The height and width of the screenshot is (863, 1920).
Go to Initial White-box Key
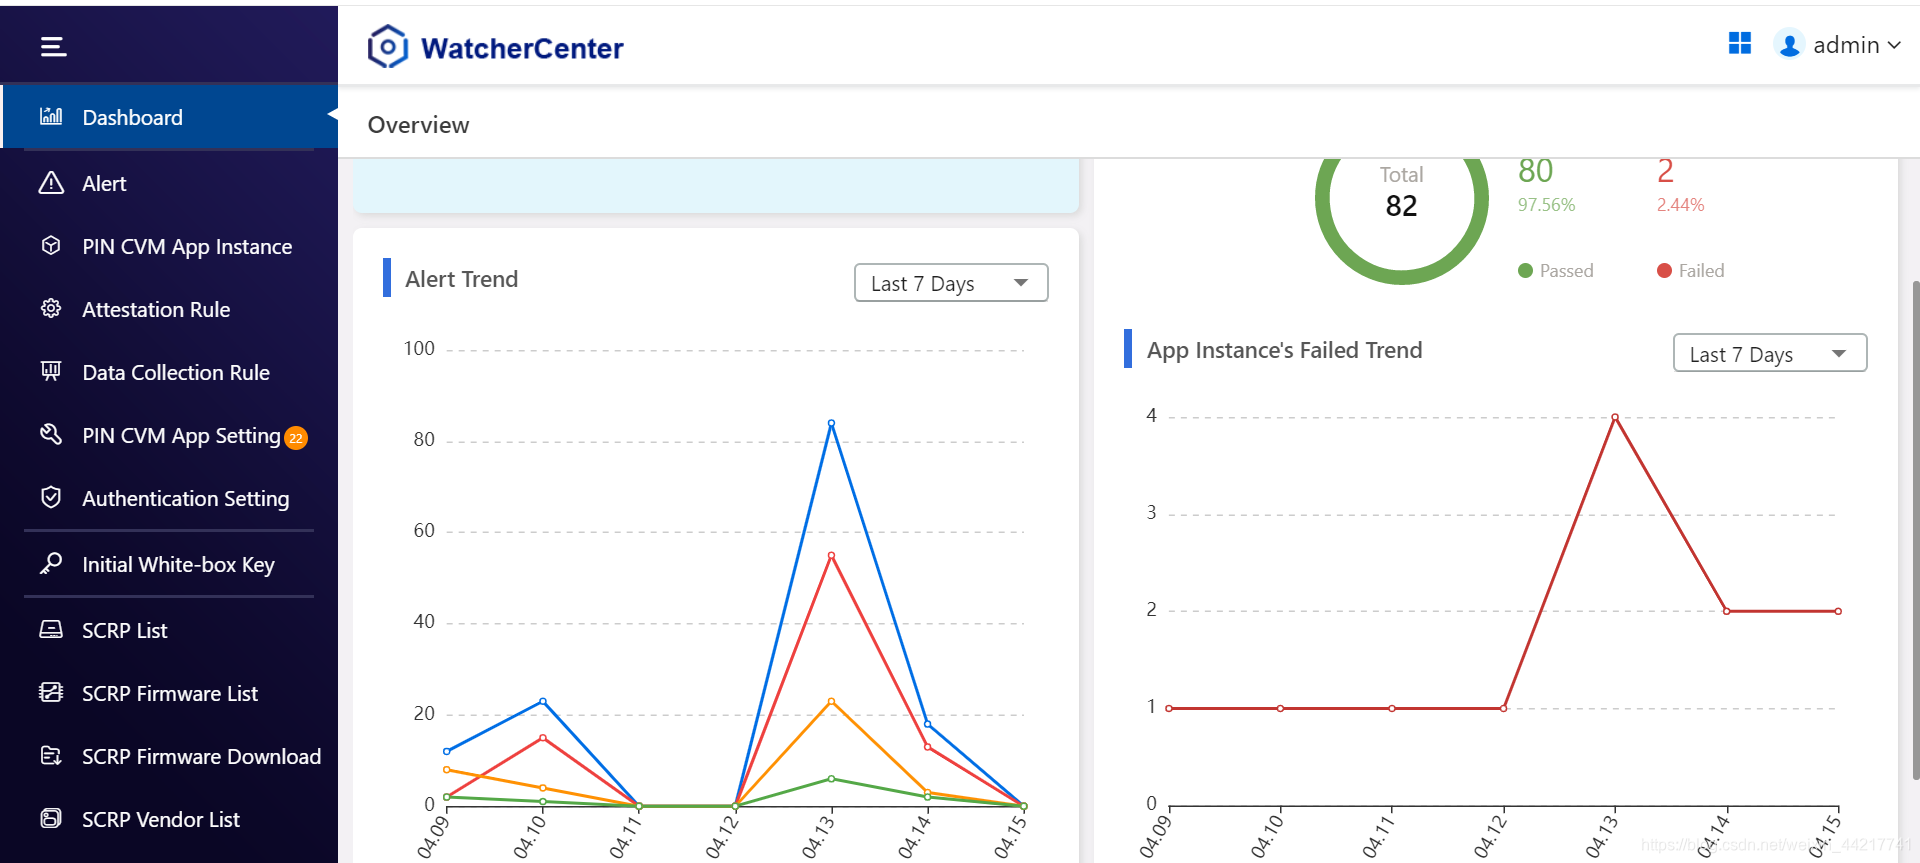[x=169, y=564]
